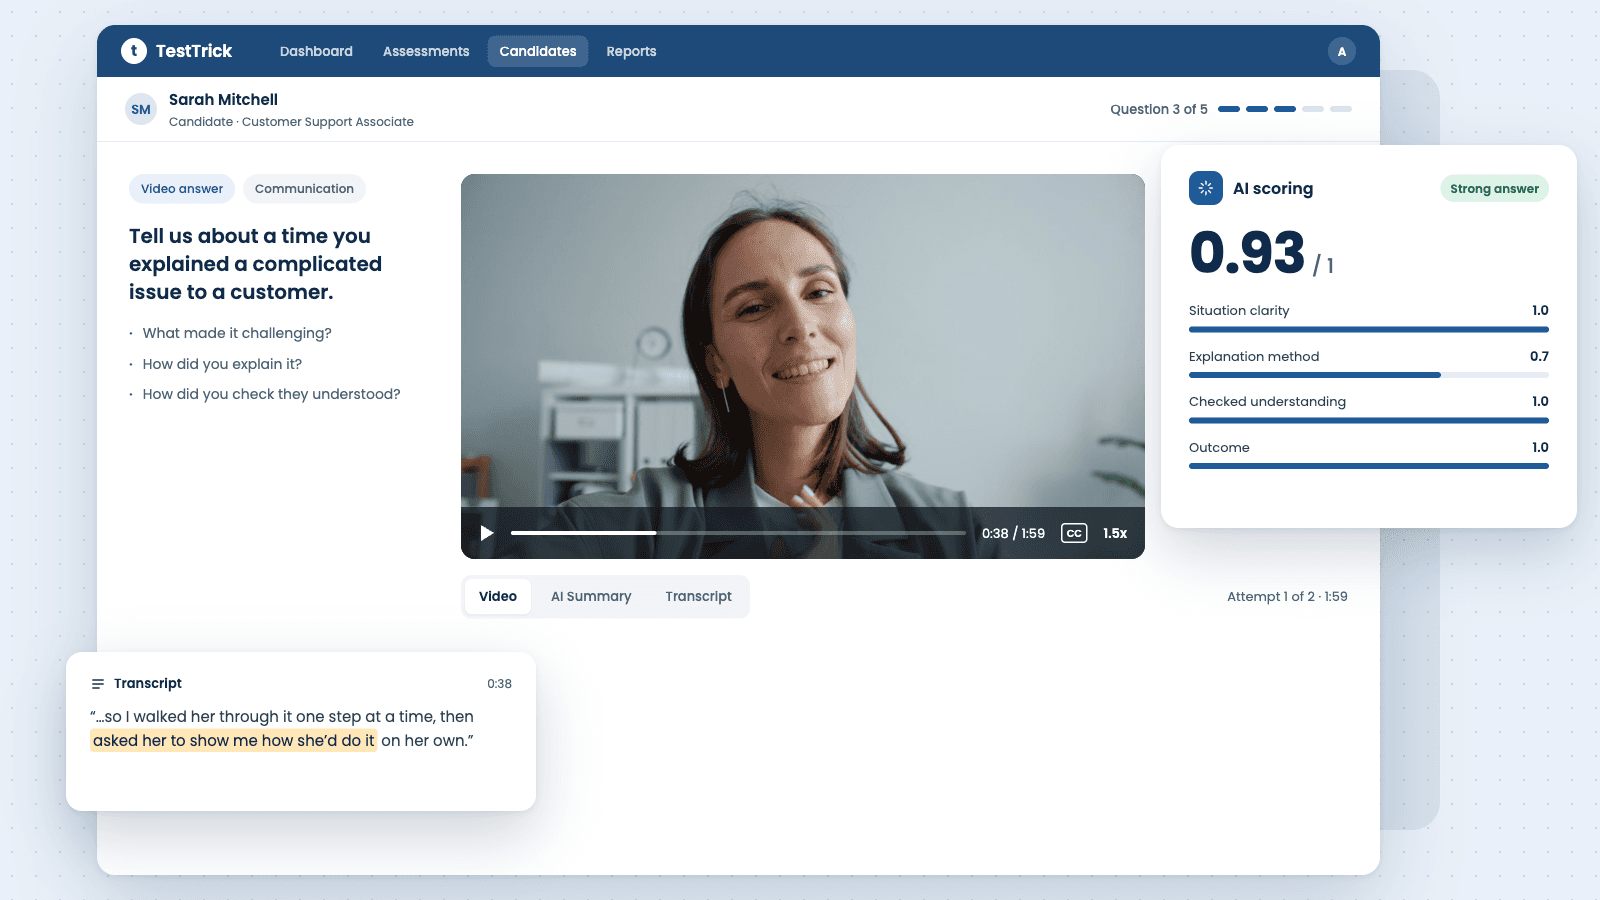Open the Dashboard nav item

click(316, 51)
